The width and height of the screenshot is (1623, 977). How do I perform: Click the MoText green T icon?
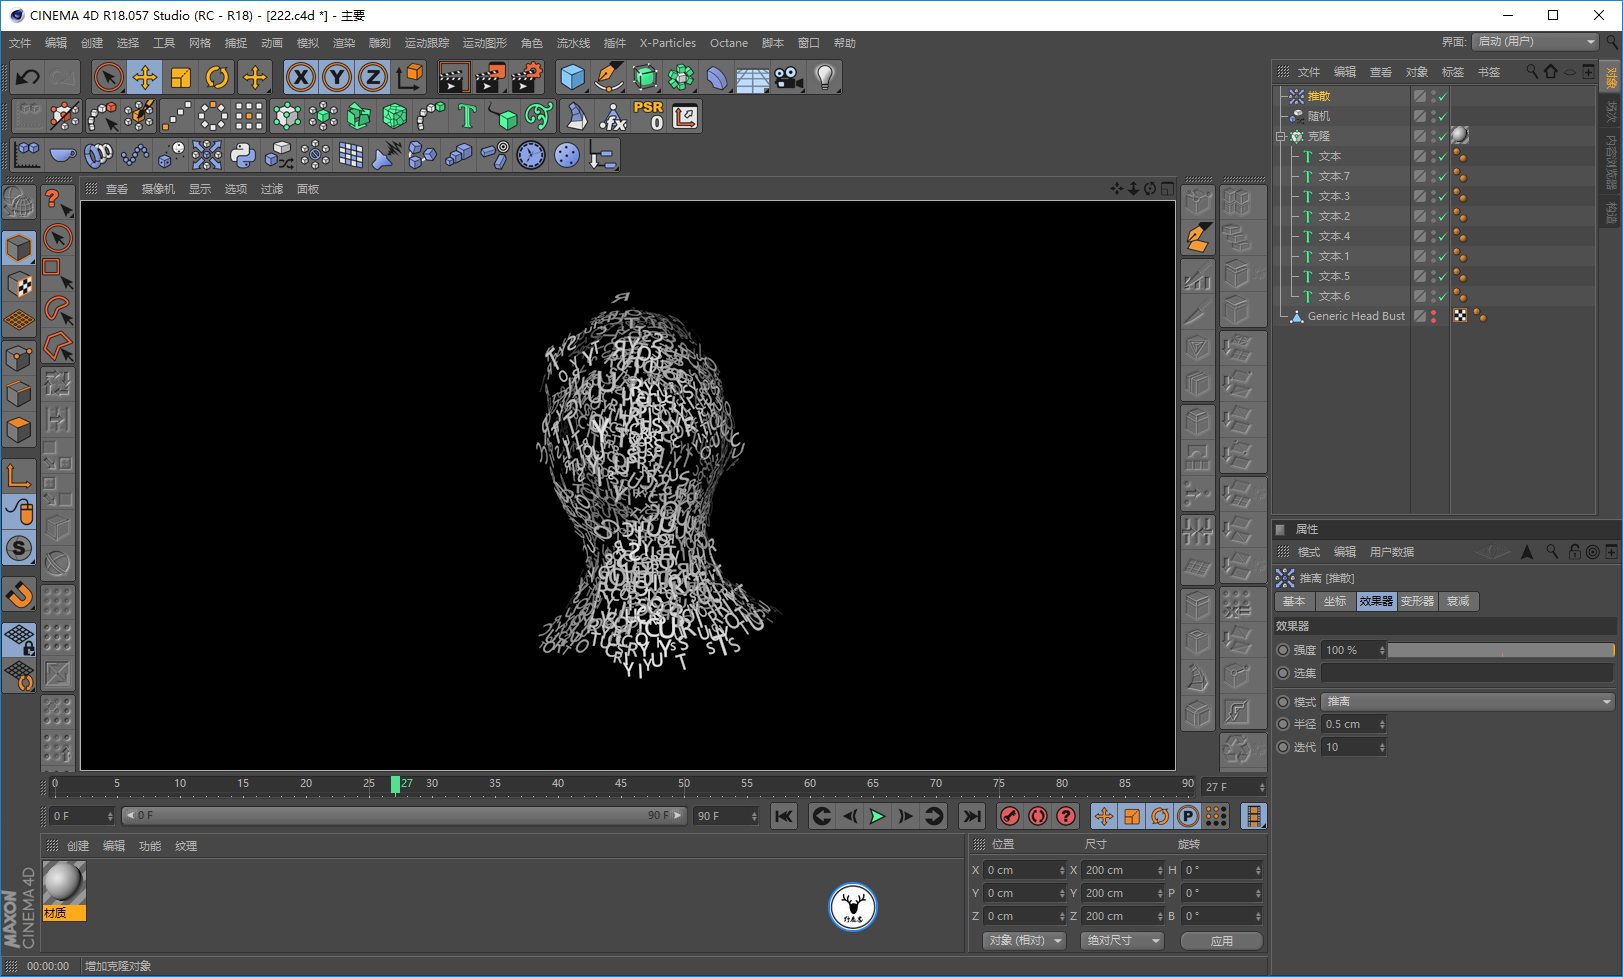pyautogui.click(x=466, y=117)
